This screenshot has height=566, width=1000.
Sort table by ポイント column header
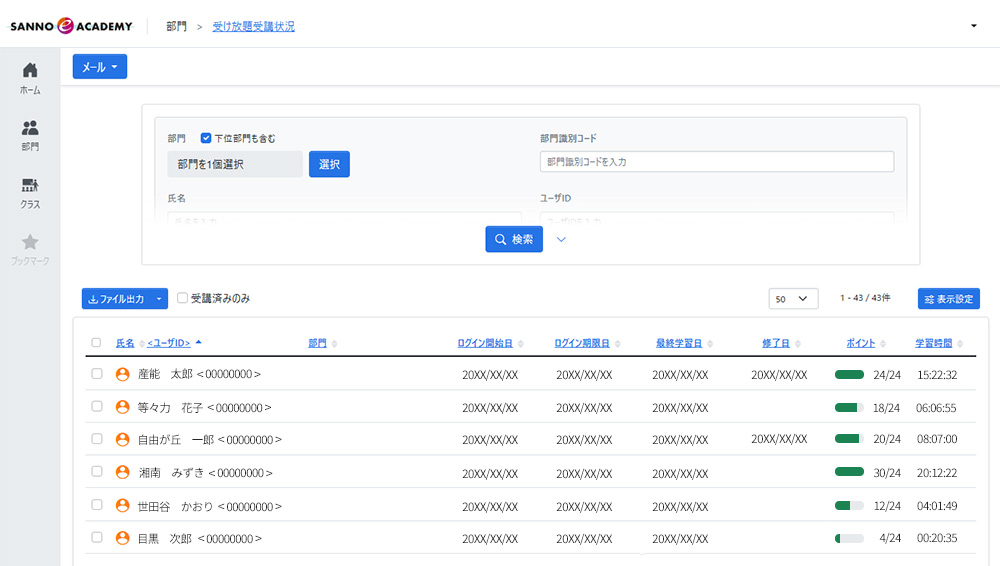(x=860, y=343)
